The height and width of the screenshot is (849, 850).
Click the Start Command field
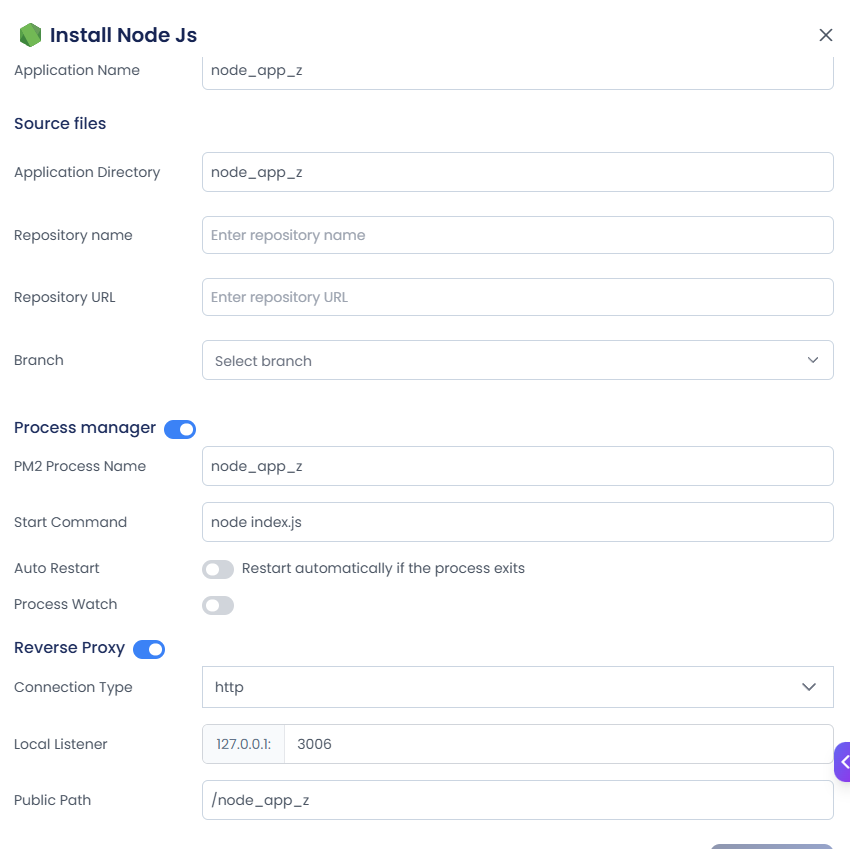[x=518, y=522]
